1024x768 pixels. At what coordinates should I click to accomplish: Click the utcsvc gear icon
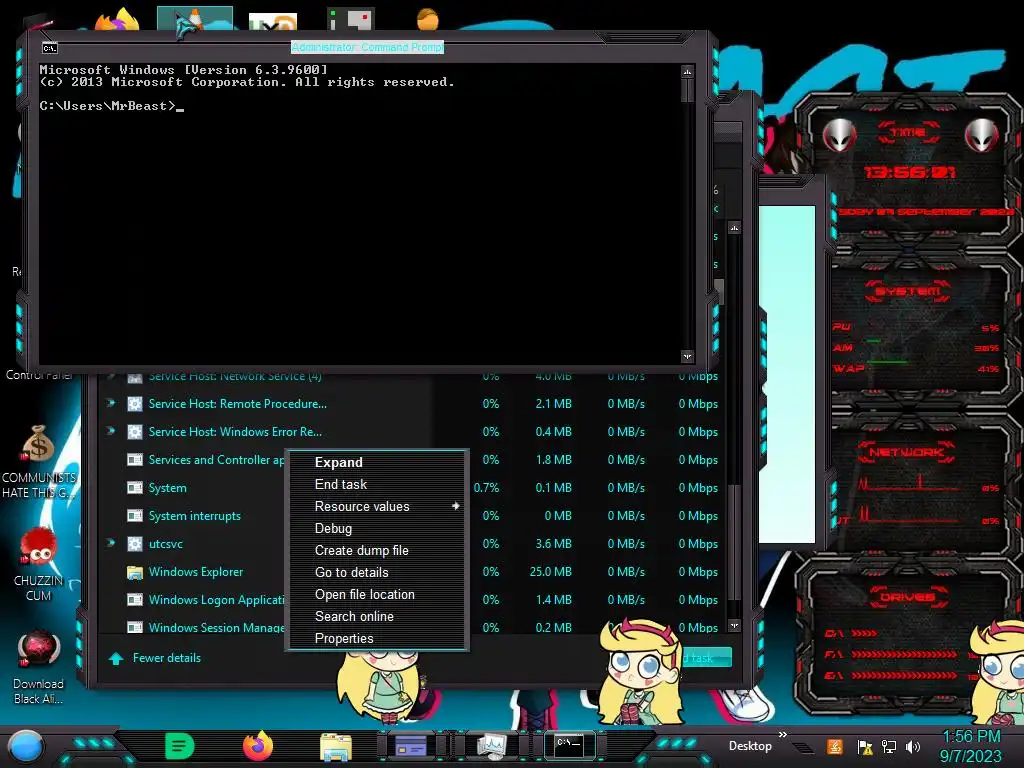coord(135,544)
